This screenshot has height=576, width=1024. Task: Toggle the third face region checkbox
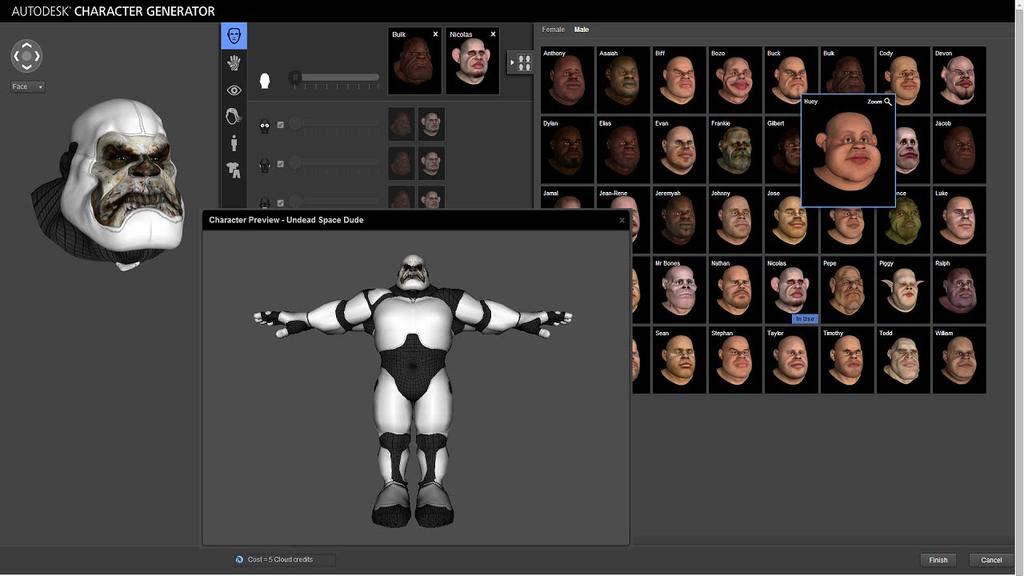tap(281, 203)
